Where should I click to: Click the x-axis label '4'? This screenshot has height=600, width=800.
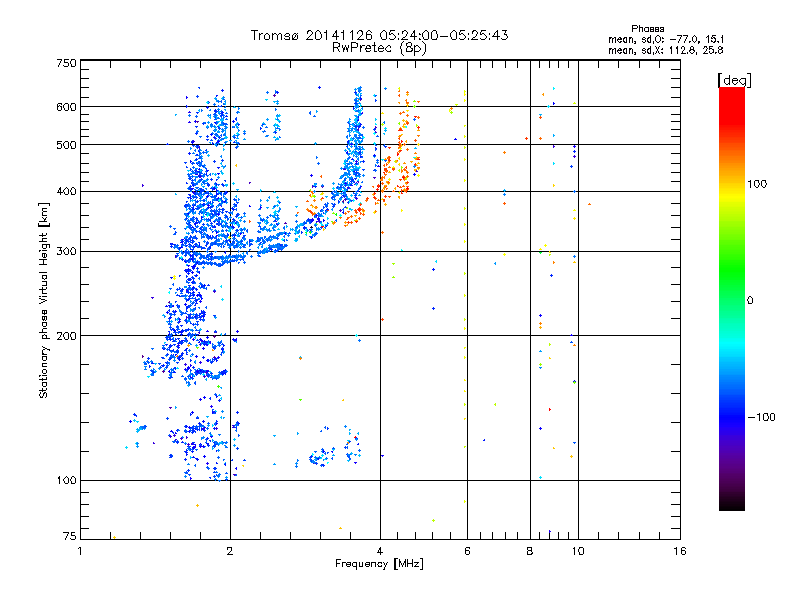tap(380, 551)
